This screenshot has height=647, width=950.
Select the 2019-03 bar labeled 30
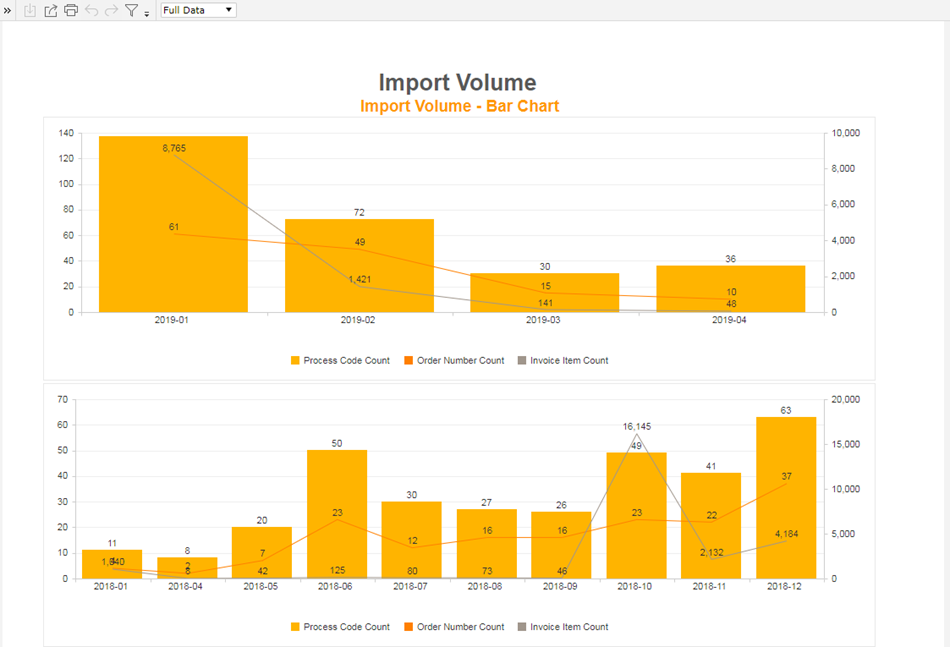click(545, 293)
